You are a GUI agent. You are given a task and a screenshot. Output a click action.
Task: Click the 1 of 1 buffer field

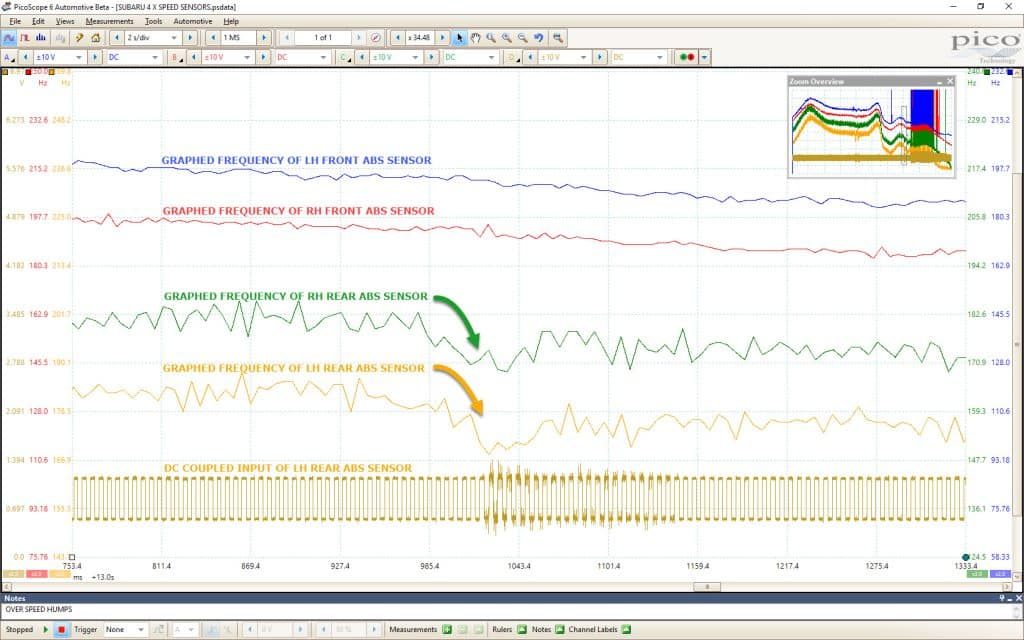pos(323,38)
